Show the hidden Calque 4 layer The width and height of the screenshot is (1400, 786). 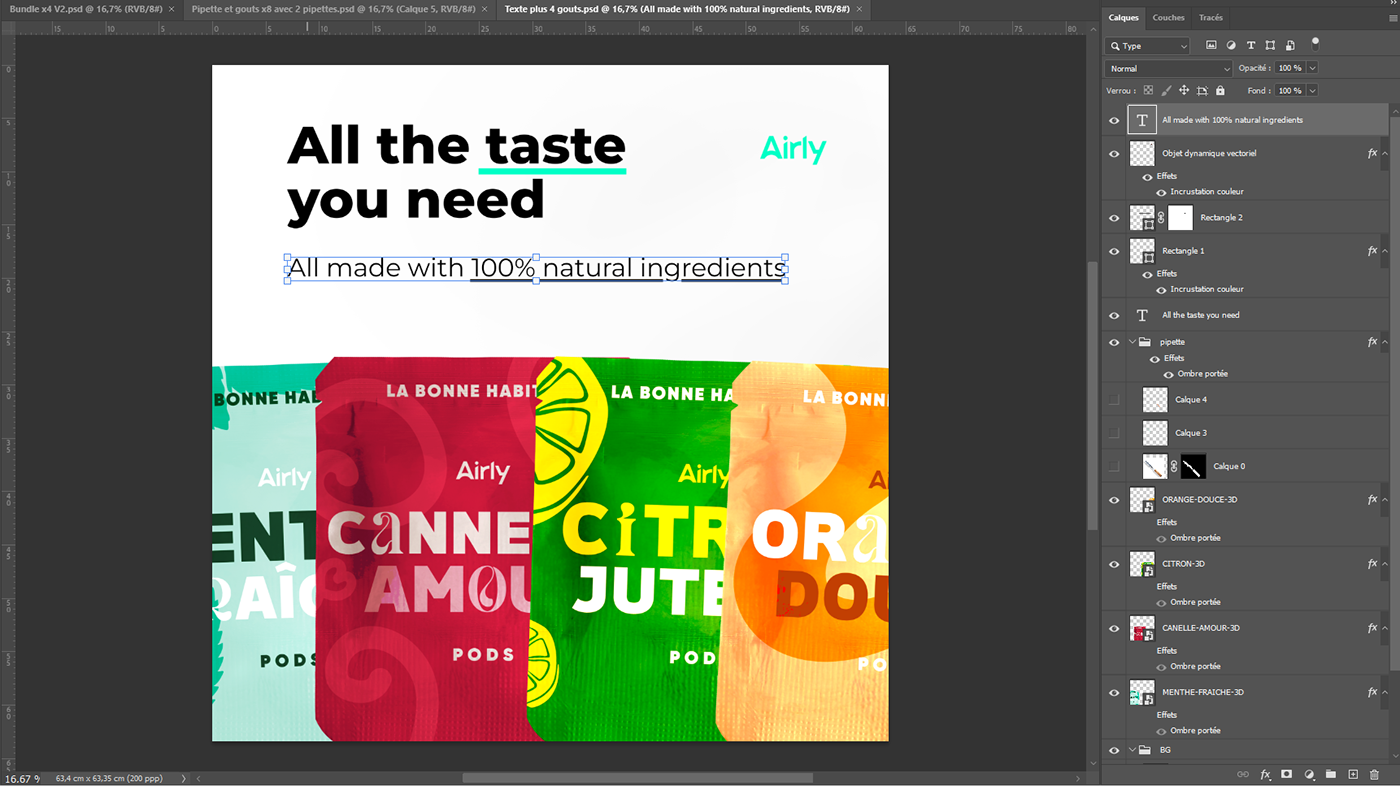pos(1113,399)
